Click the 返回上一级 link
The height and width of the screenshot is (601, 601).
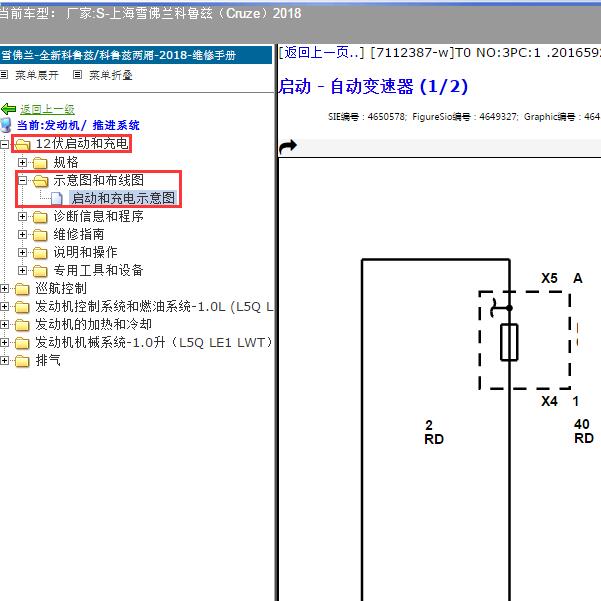(x=47, y=109)
